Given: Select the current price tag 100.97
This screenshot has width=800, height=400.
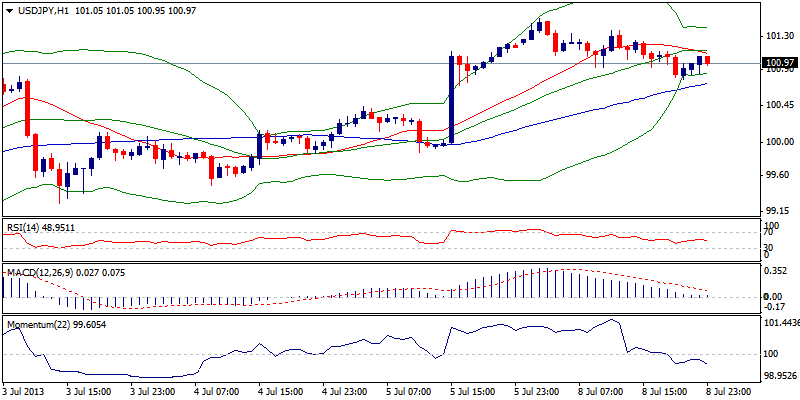Looking at the screenshot, I should (x=777, y=63).
